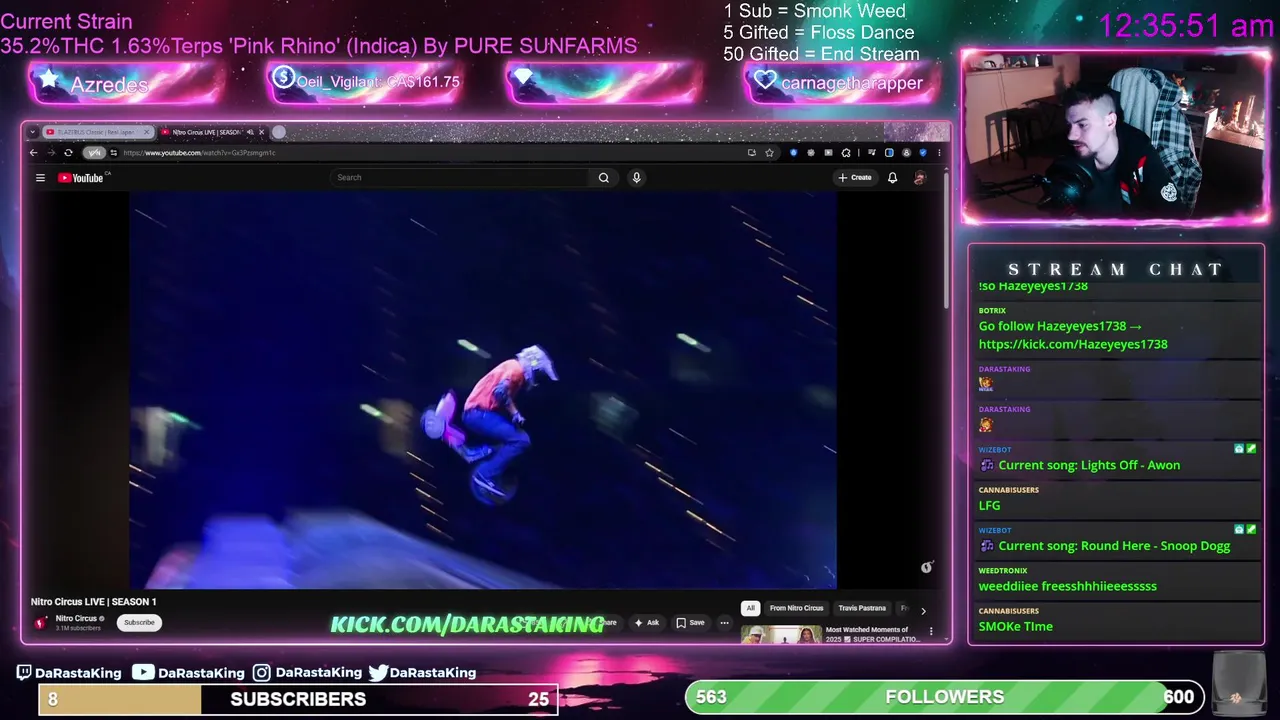1280x720 pixels.
Task: Show more filter chips with arrow
Action: 923,609
